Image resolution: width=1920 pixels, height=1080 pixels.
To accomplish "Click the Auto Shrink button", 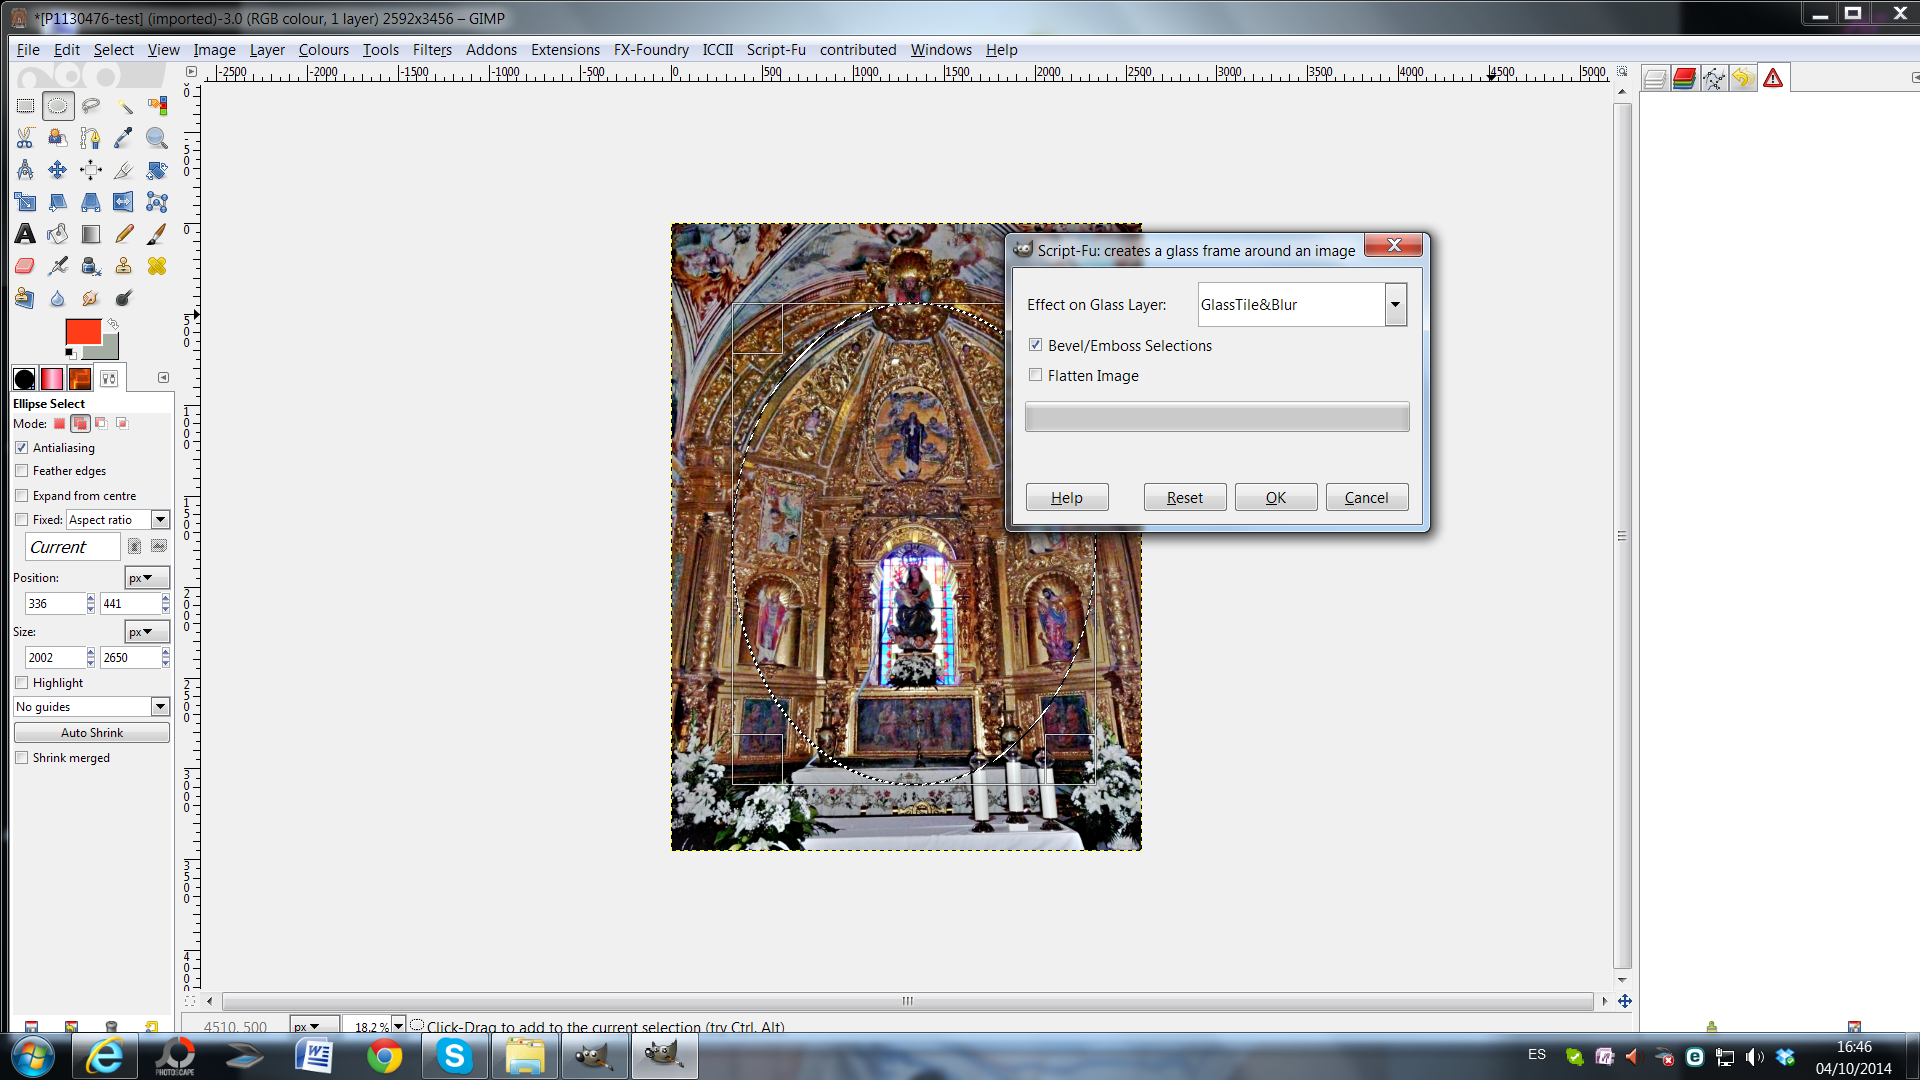I will 92,733.
